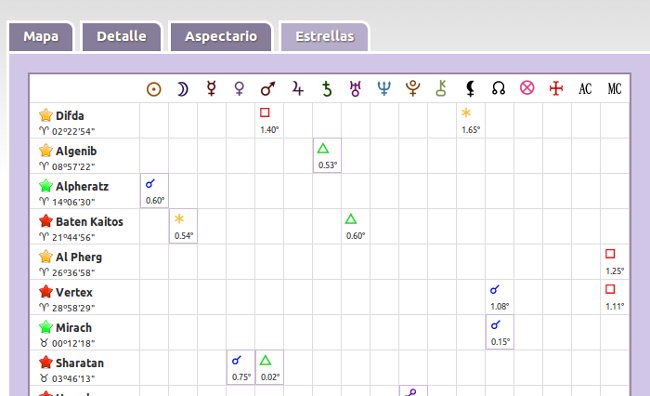Screen dimensions: 650x396
Task: Open the Aspectario tab
Action: pos(221,36)
